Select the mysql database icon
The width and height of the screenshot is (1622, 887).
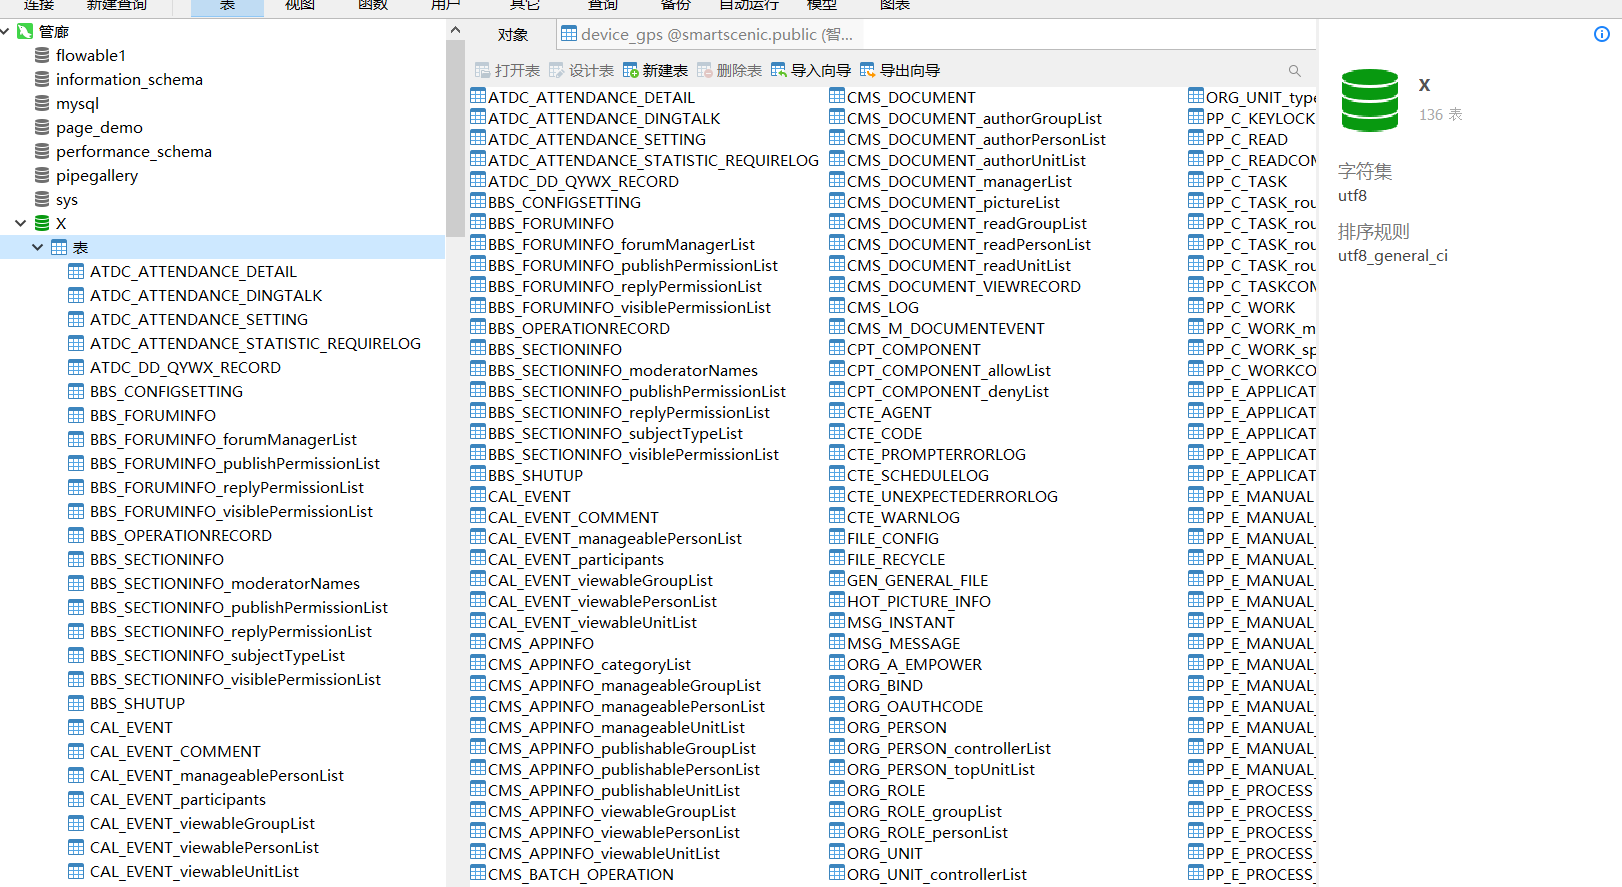click(42, 103)
